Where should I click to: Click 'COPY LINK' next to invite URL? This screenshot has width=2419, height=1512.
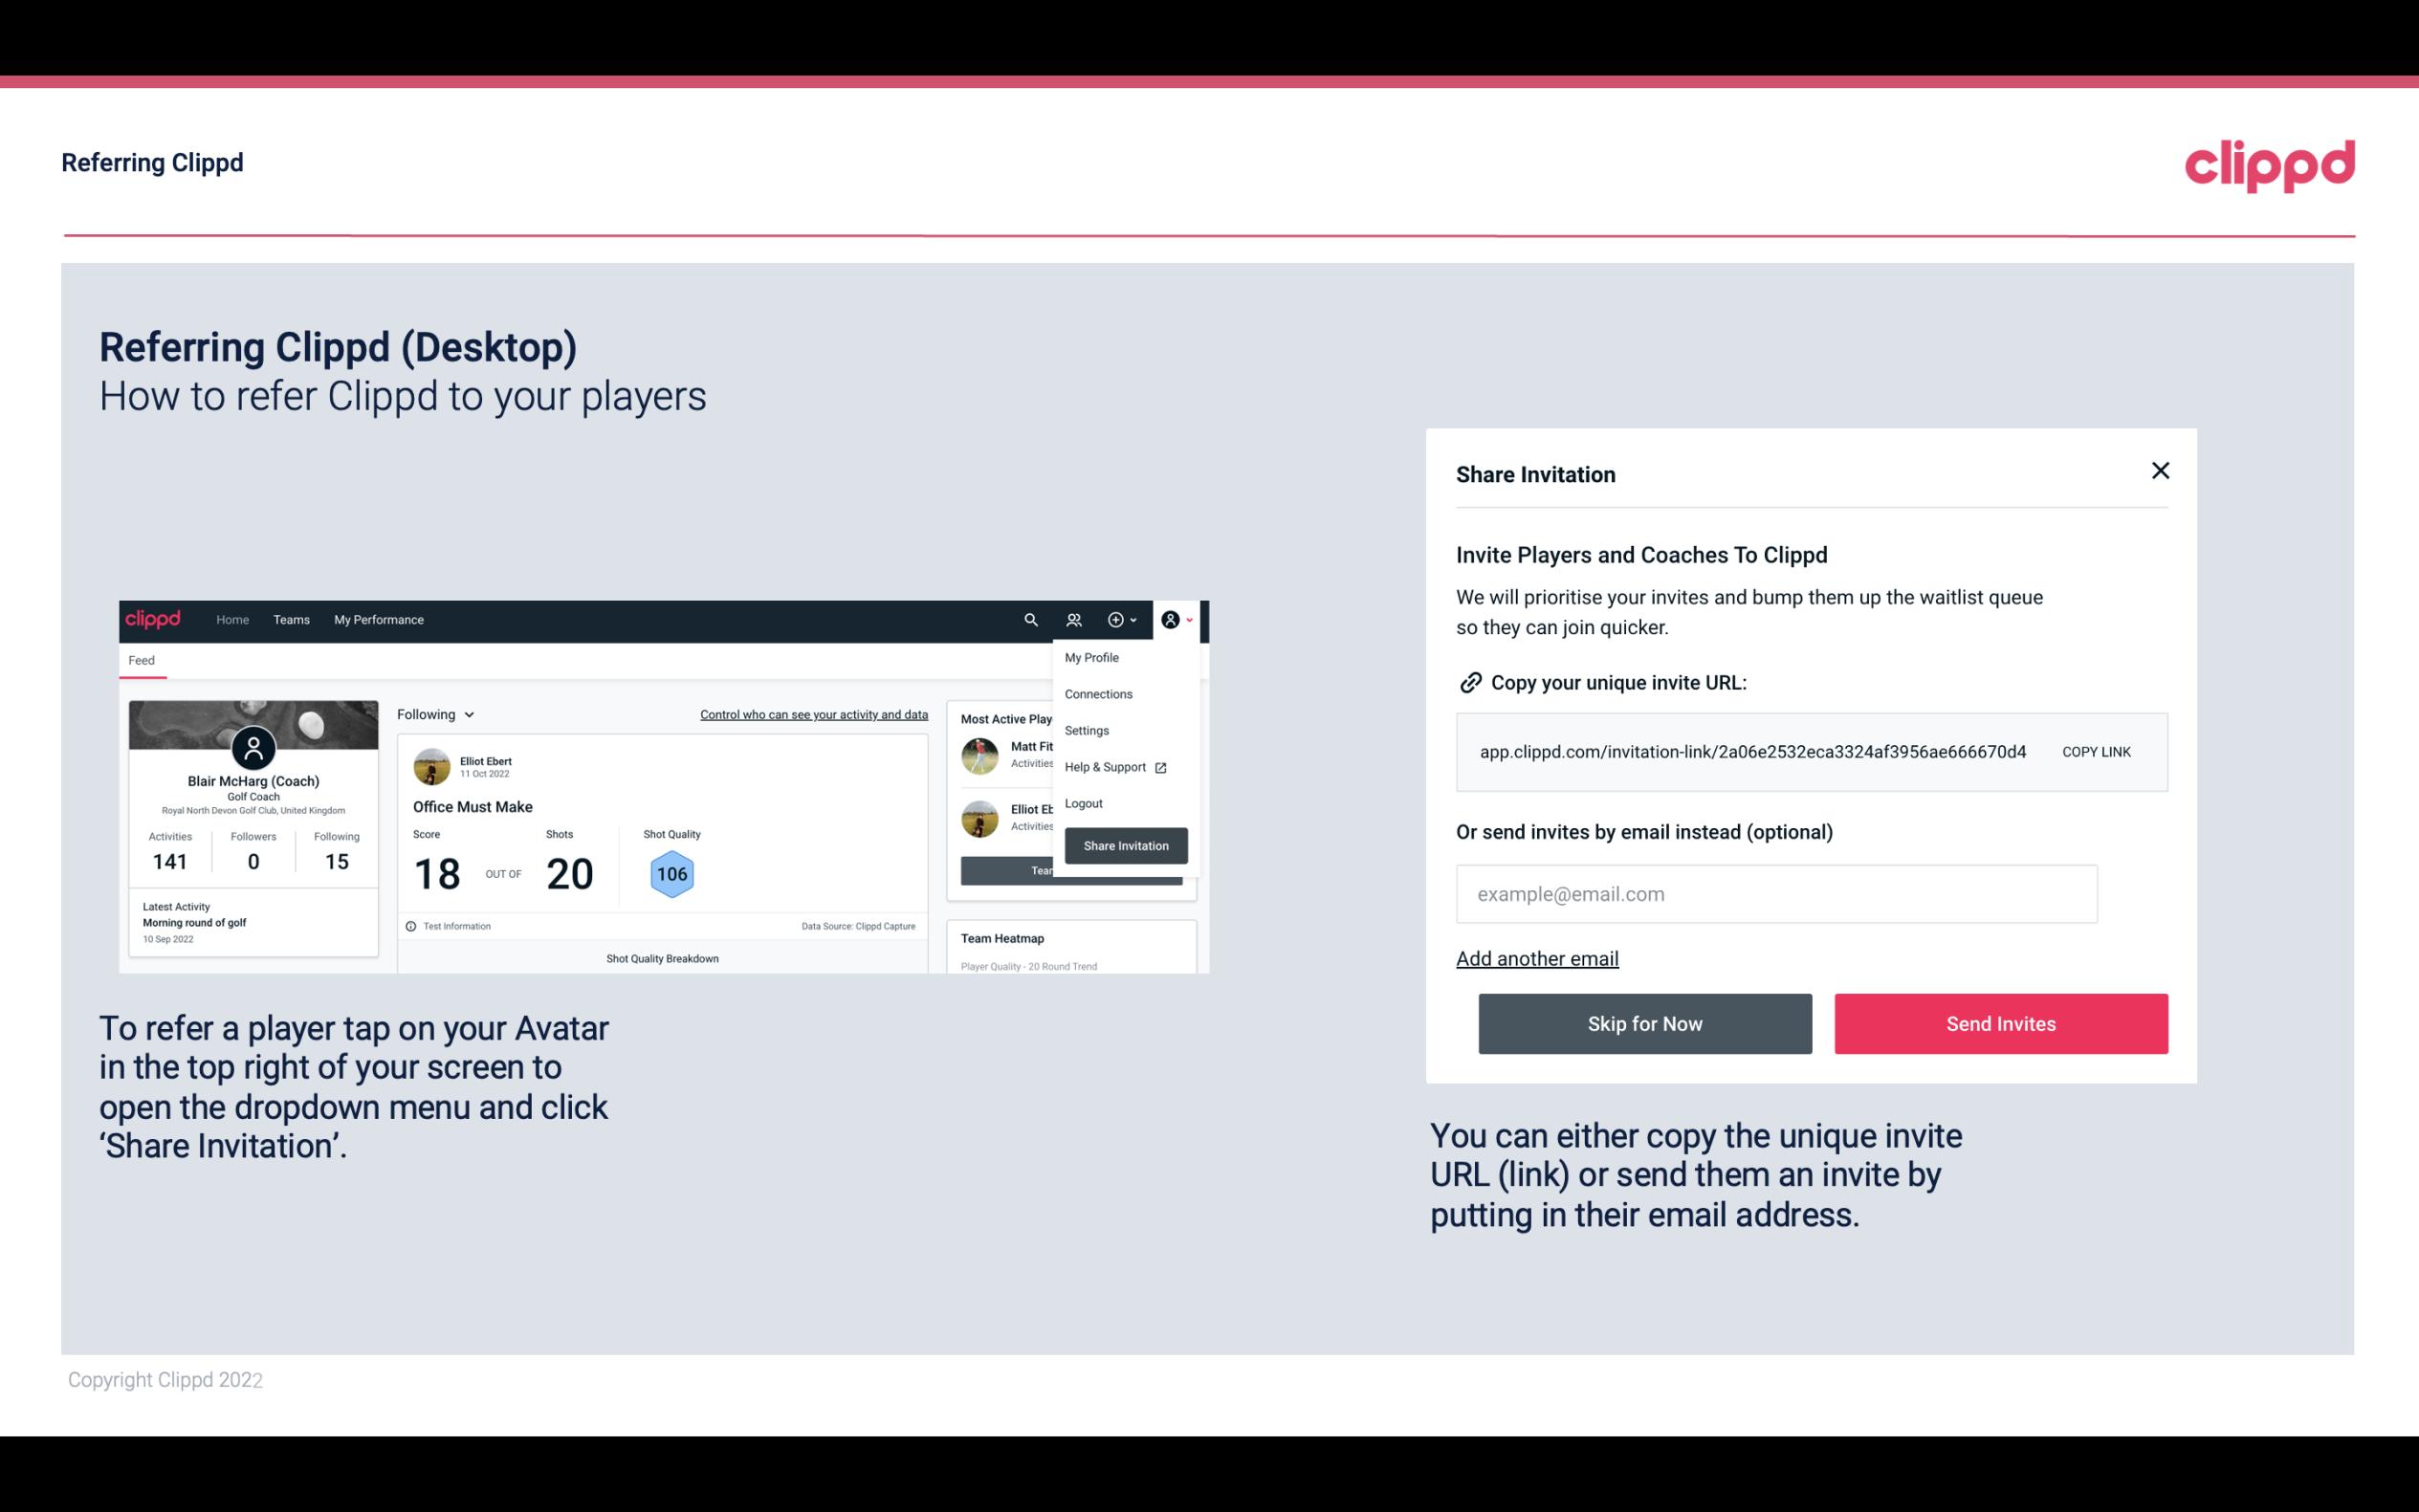[x=2095, y=753]
